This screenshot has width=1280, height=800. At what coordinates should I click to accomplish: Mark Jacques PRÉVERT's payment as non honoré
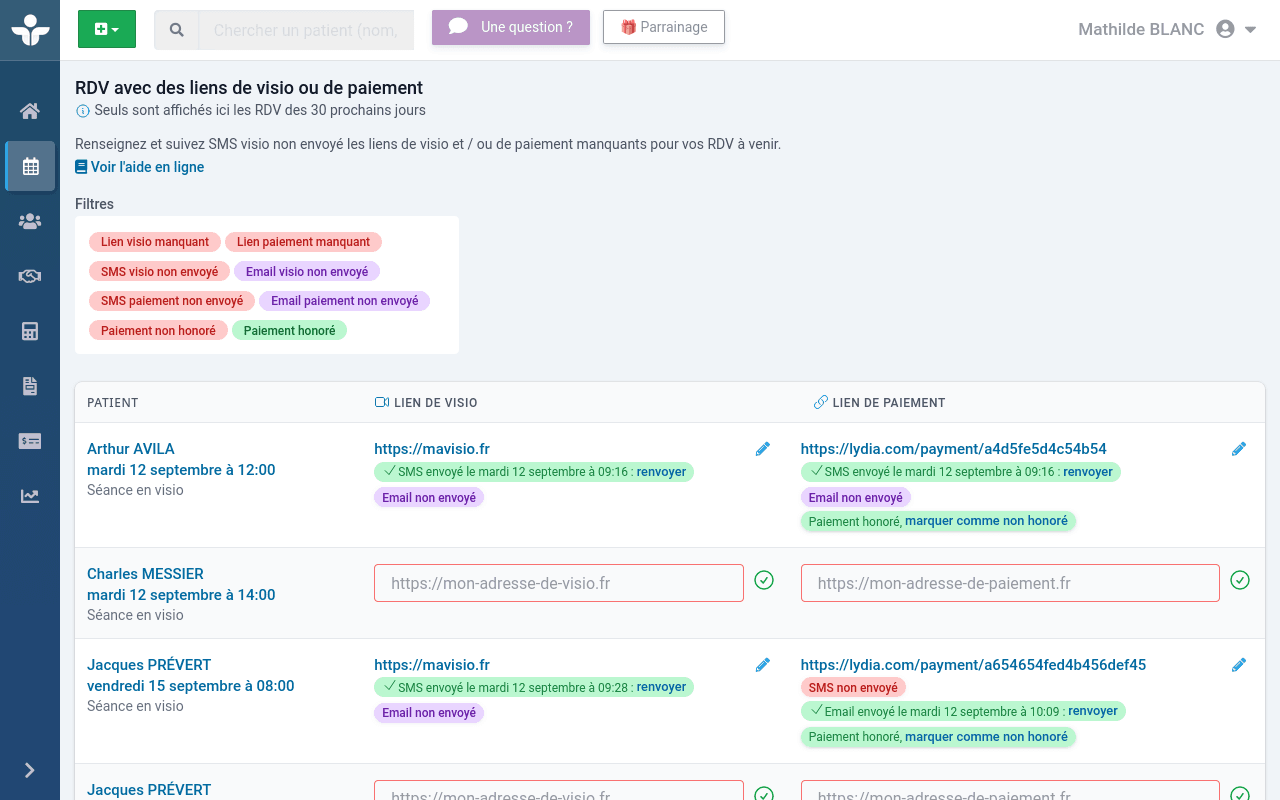coord(986,737)
